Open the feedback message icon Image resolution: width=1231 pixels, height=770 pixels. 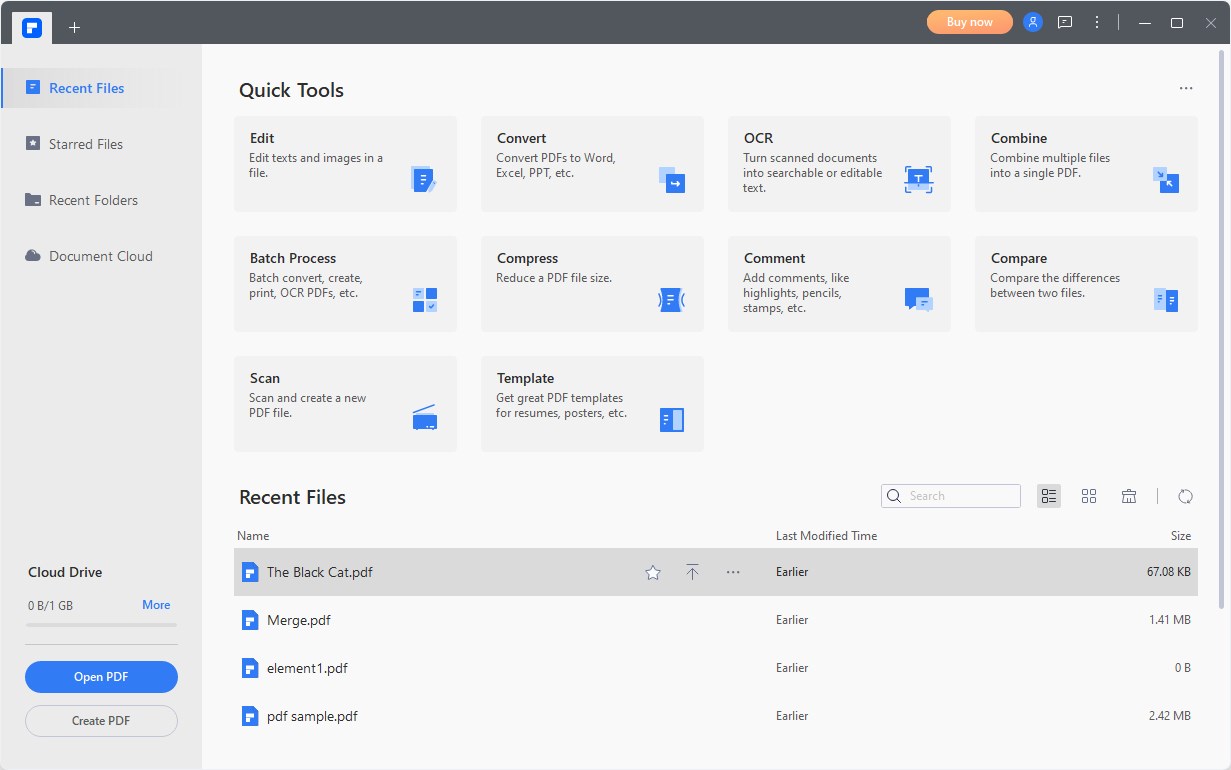coord(1065,22)
